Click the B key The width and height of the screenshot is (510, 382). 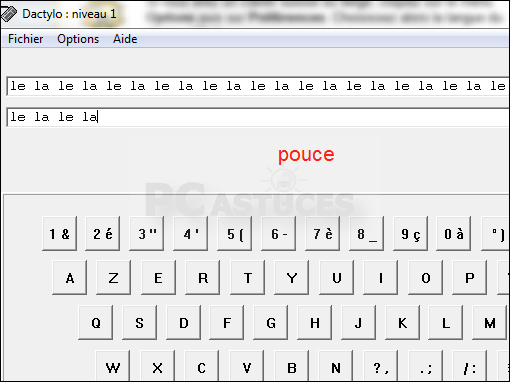292,366
